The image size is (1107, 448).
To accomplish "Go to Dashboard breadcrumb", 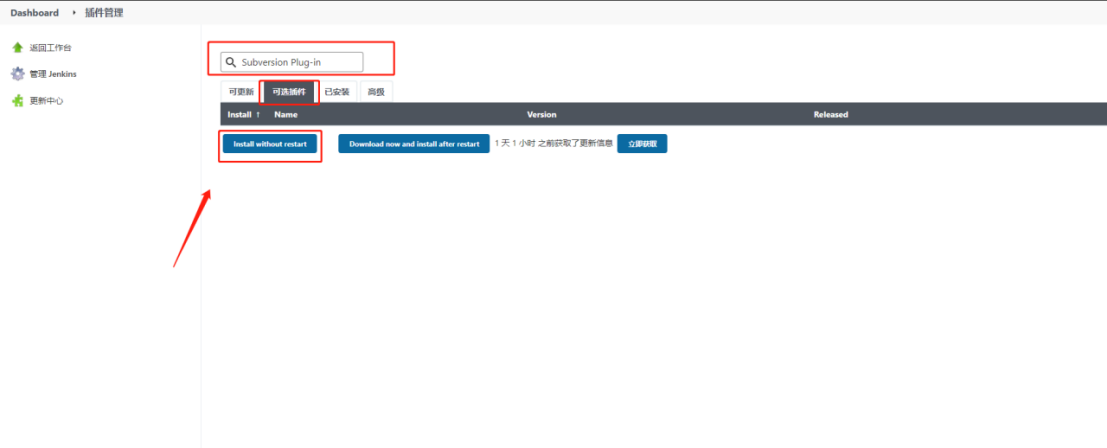I will (x=35, y=13).
